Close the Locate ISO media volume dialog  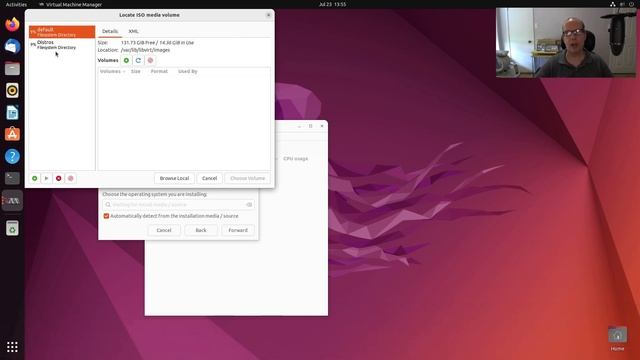(x=268, y=15)
